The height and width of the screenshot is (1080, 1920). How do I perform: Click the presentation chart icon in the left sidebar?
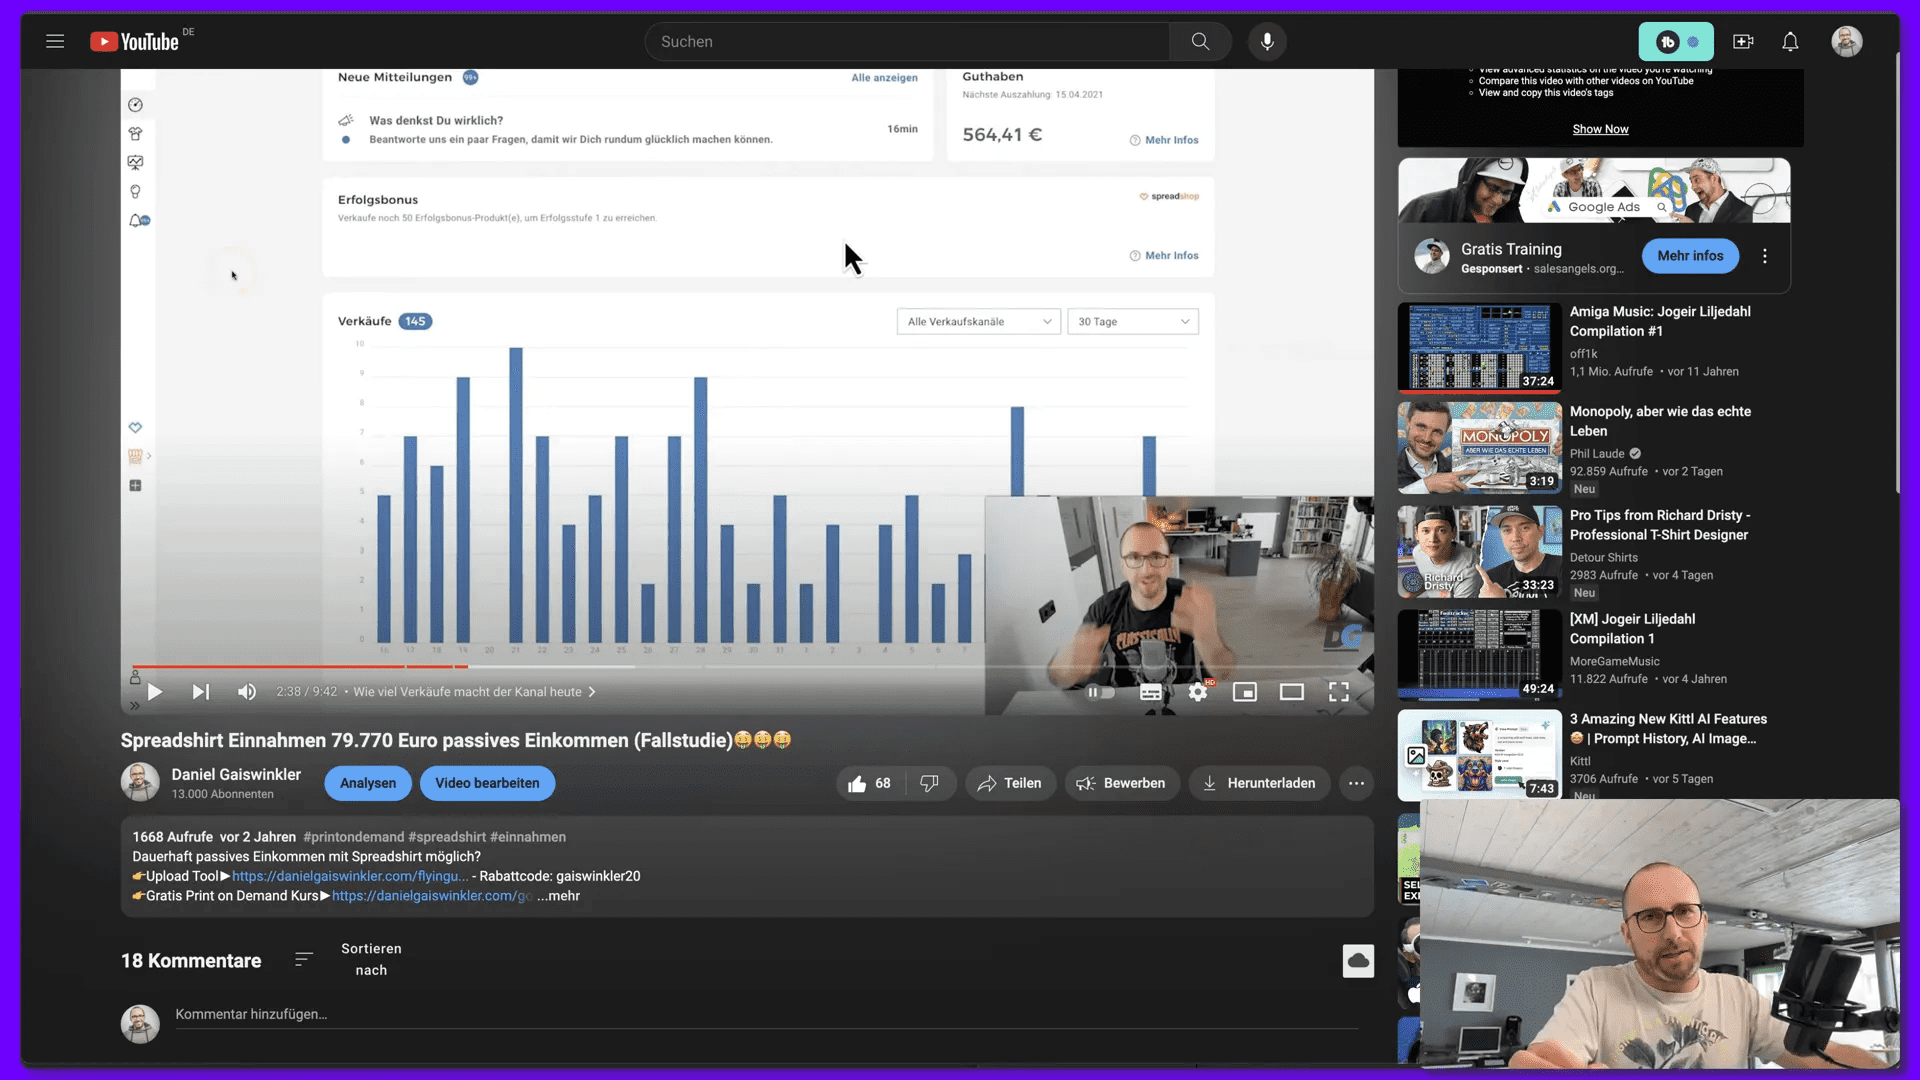coord(135,162)
